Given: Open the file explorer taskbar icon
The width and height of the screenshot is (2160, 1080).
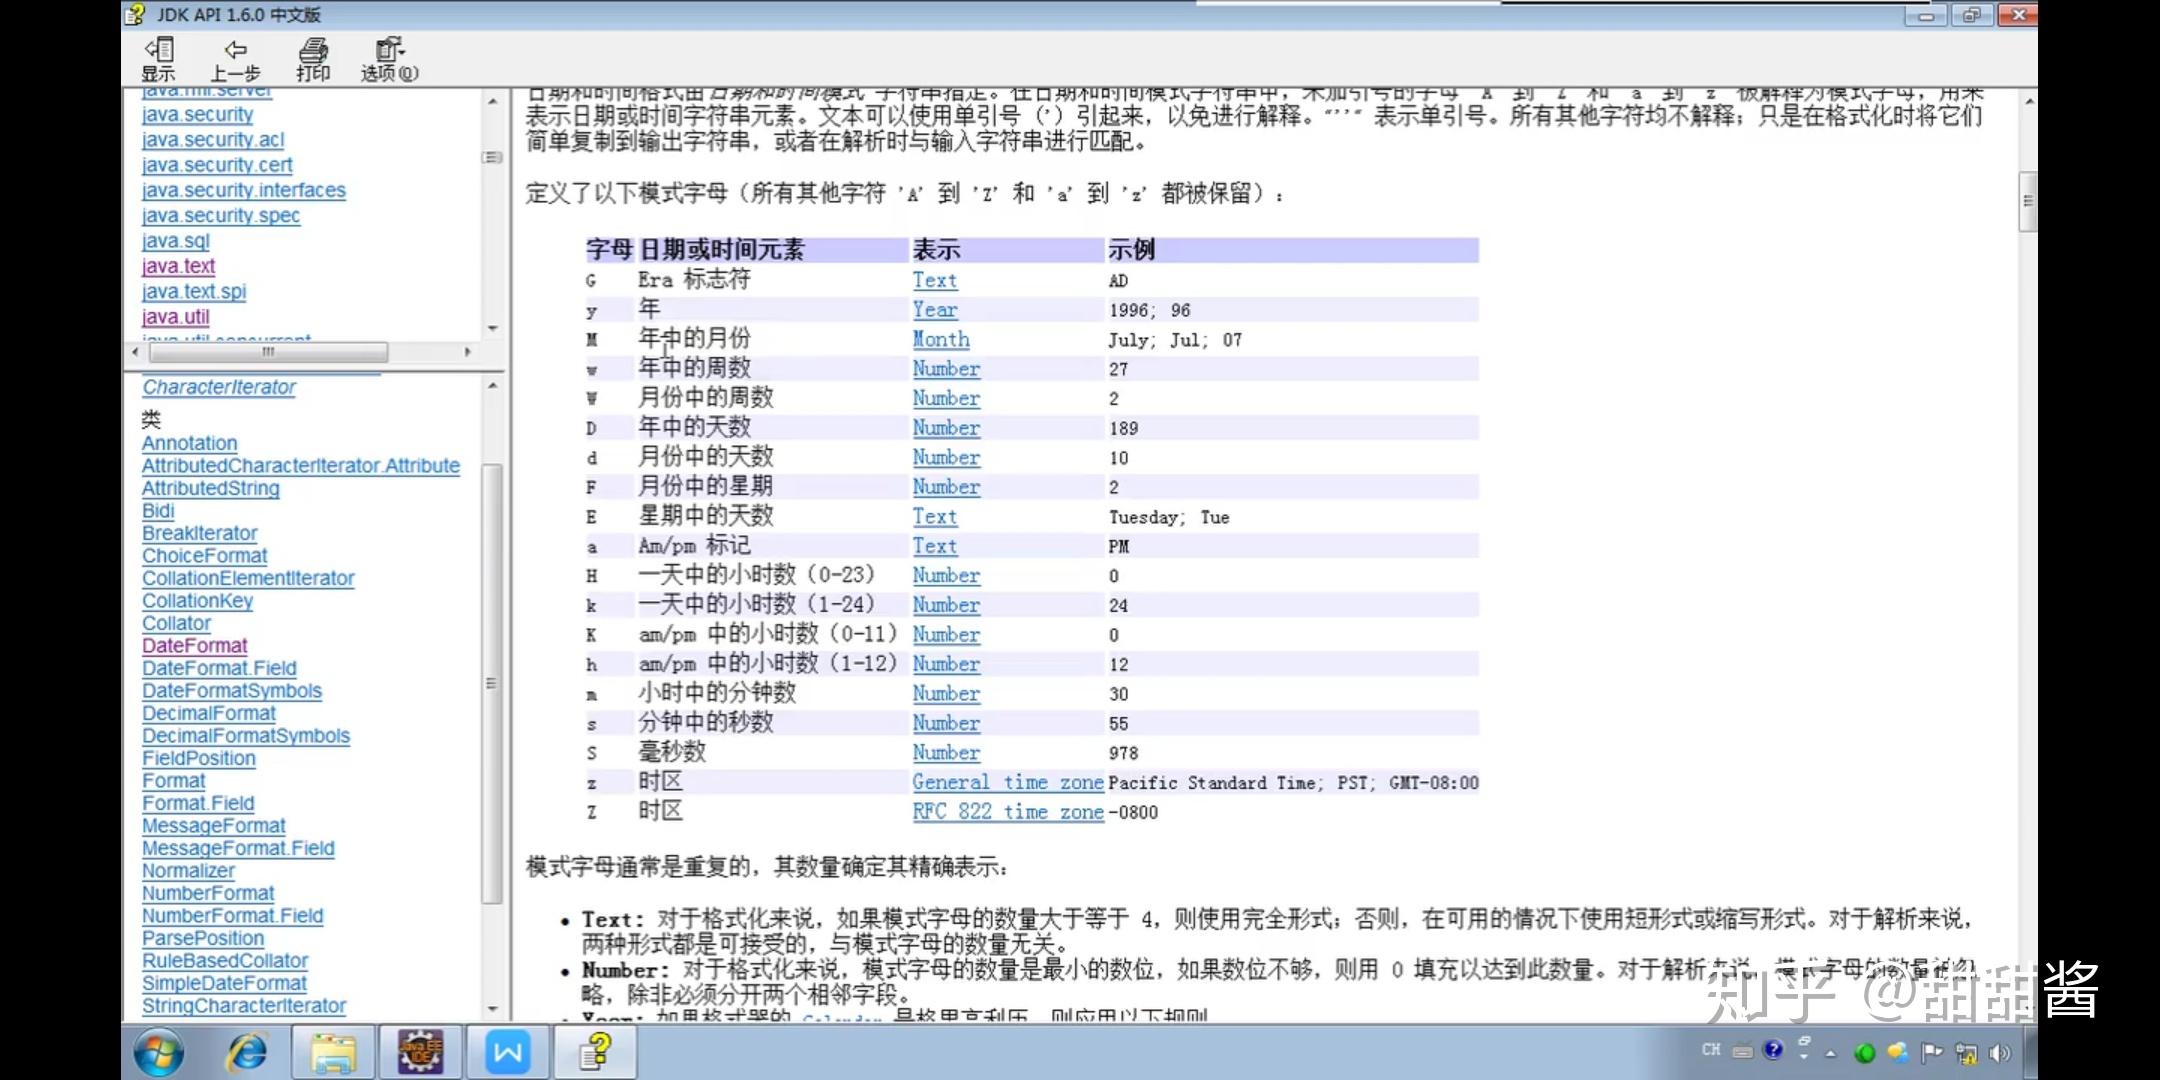Looking at the screenshot, I should point(333,1052).
